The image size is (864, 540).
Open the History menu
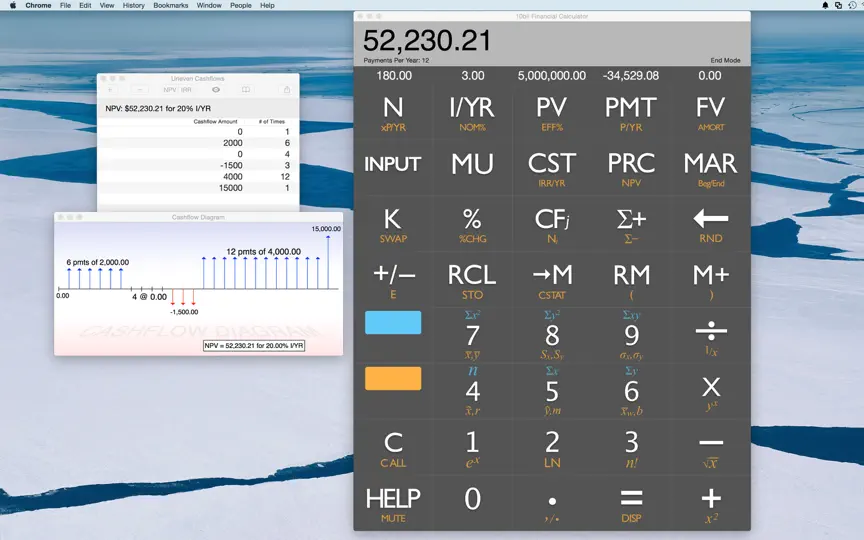tap(133, 5)
